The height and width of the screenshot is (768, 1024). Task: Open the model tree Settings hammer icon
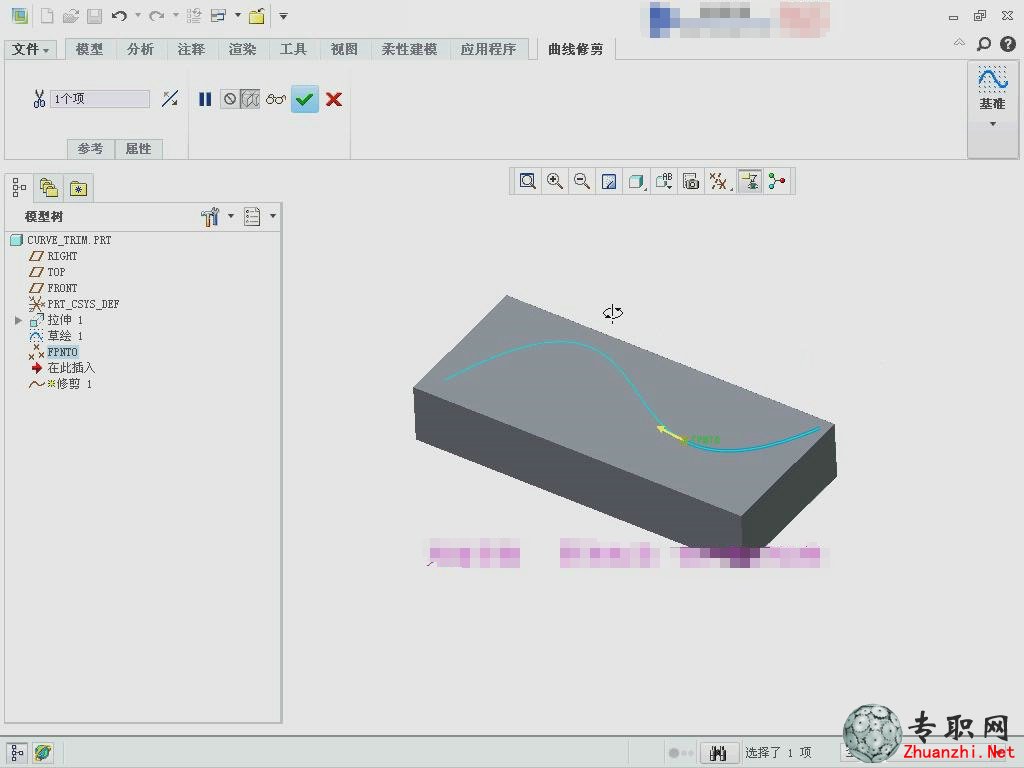point(210,216)
